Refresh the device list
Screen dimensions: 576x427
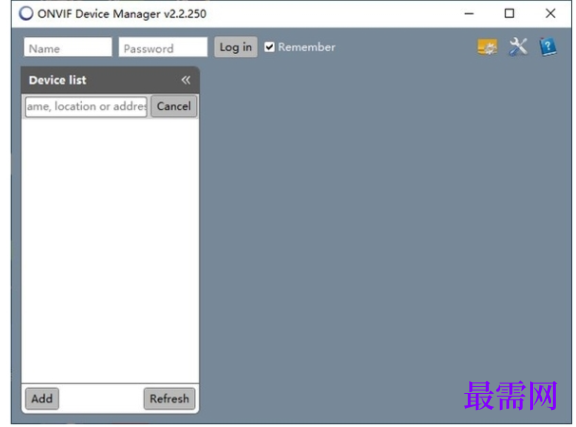pyautogui.click(x=169, y=399)
